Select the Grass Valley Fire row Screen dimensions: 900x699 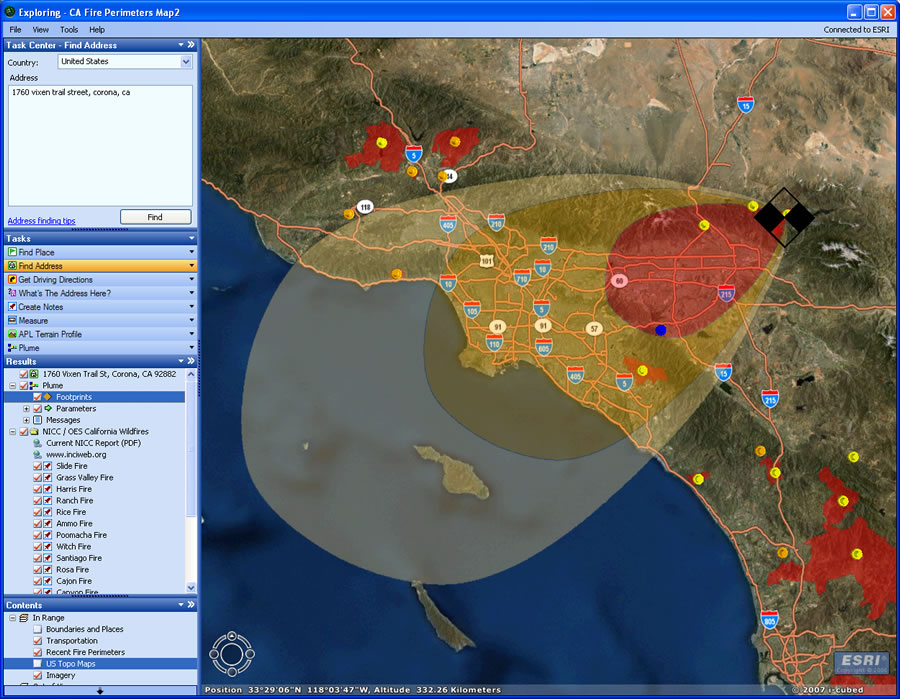[x=85, y=477]
